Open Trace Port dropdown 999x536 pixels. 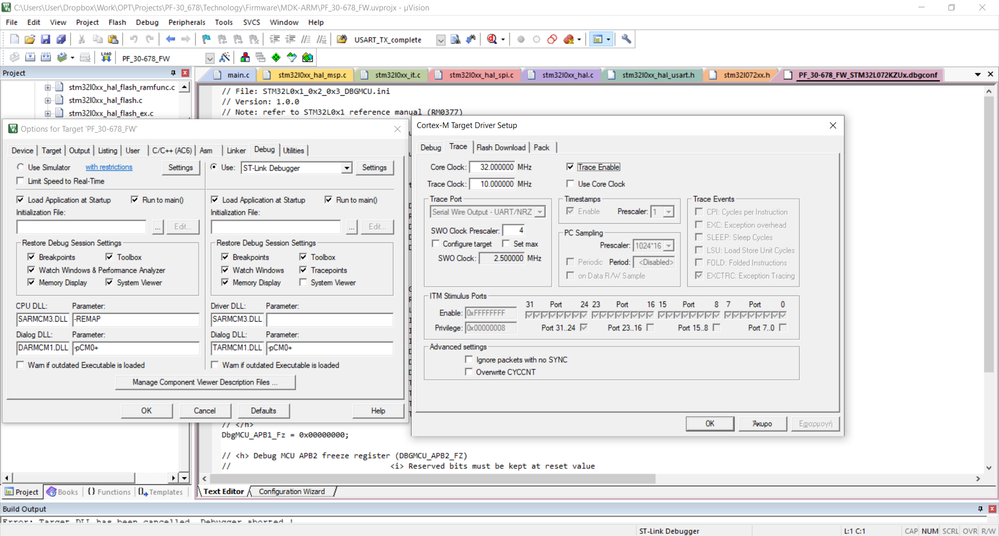click(x=540, y=212)
